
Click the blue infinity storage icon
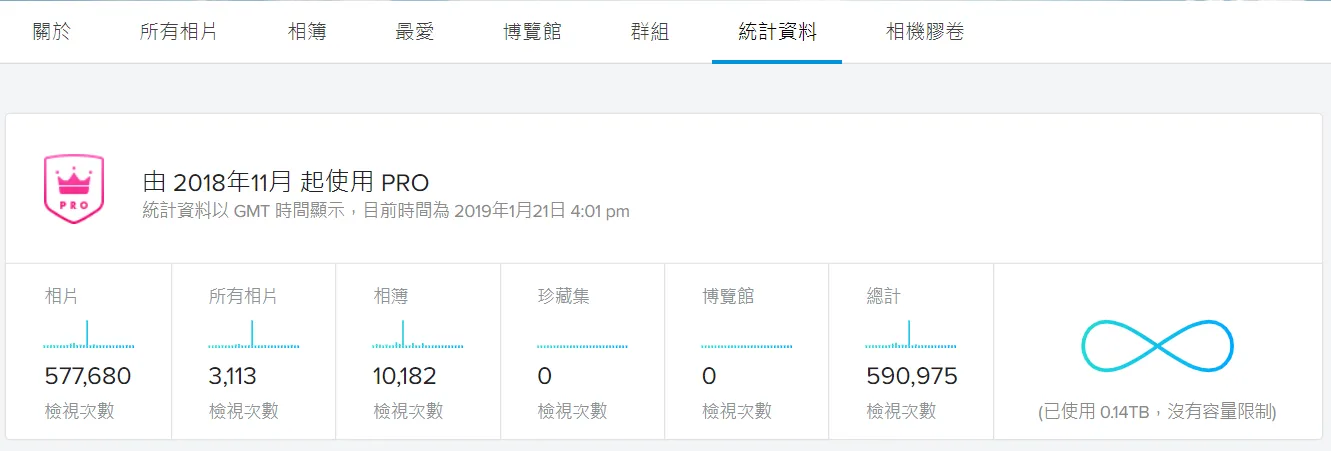1157,347
